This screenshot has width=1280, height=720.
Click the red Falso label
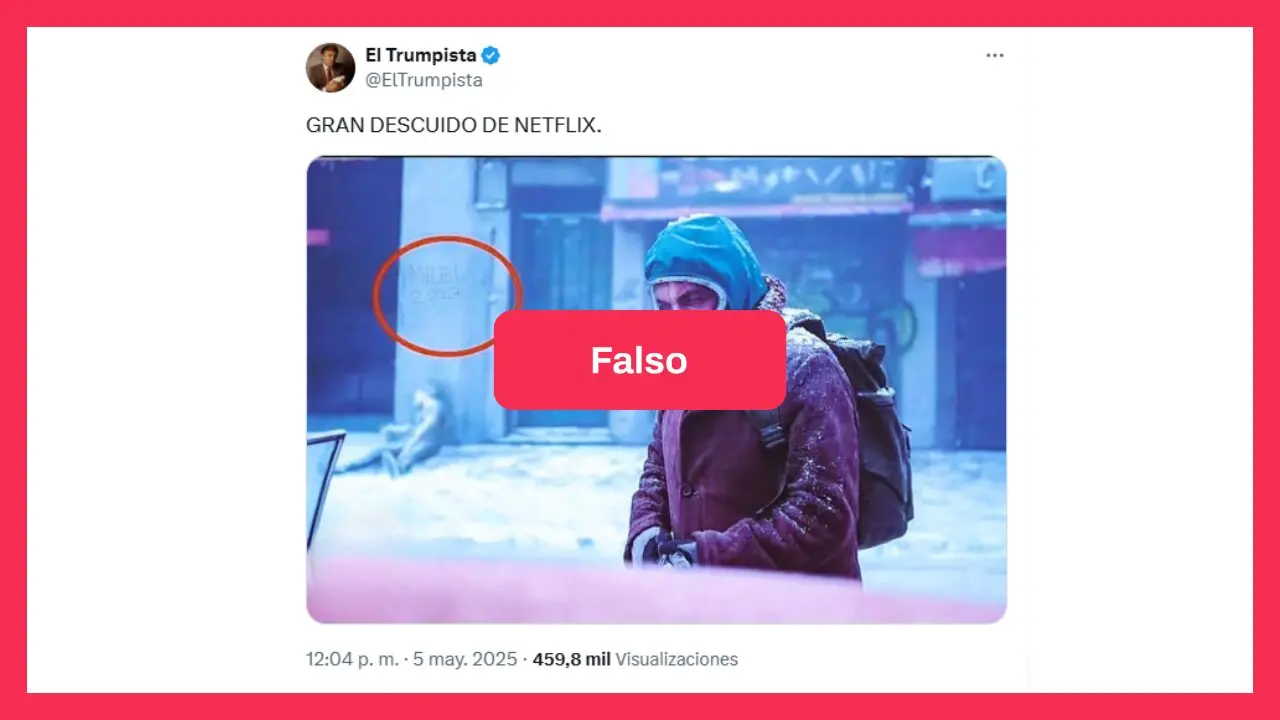[639, 360]
